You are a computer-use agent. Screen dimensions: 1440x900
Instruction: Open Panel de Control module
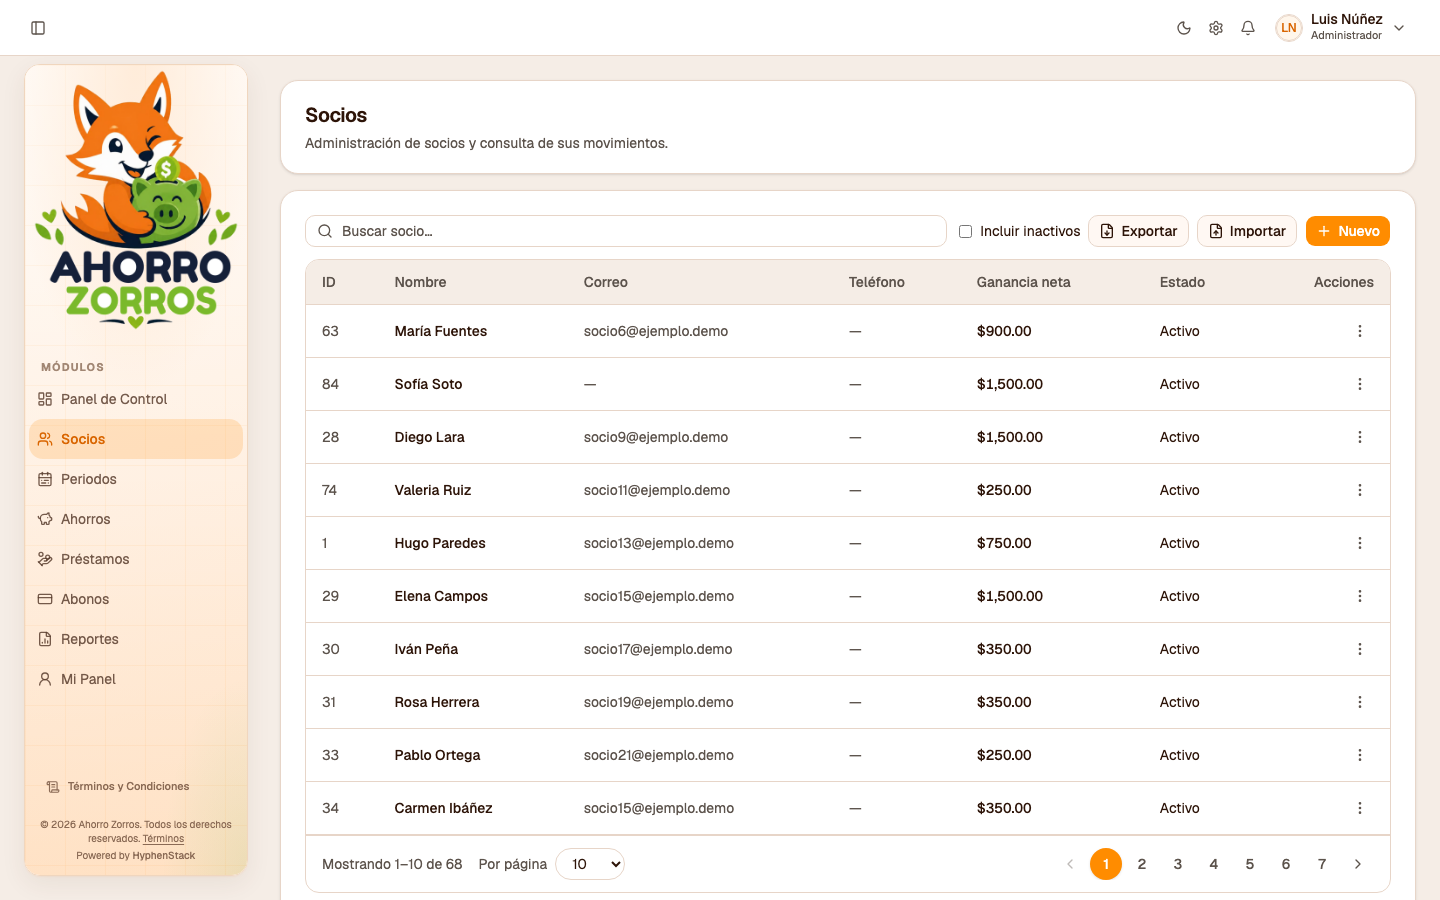point(136,399)
